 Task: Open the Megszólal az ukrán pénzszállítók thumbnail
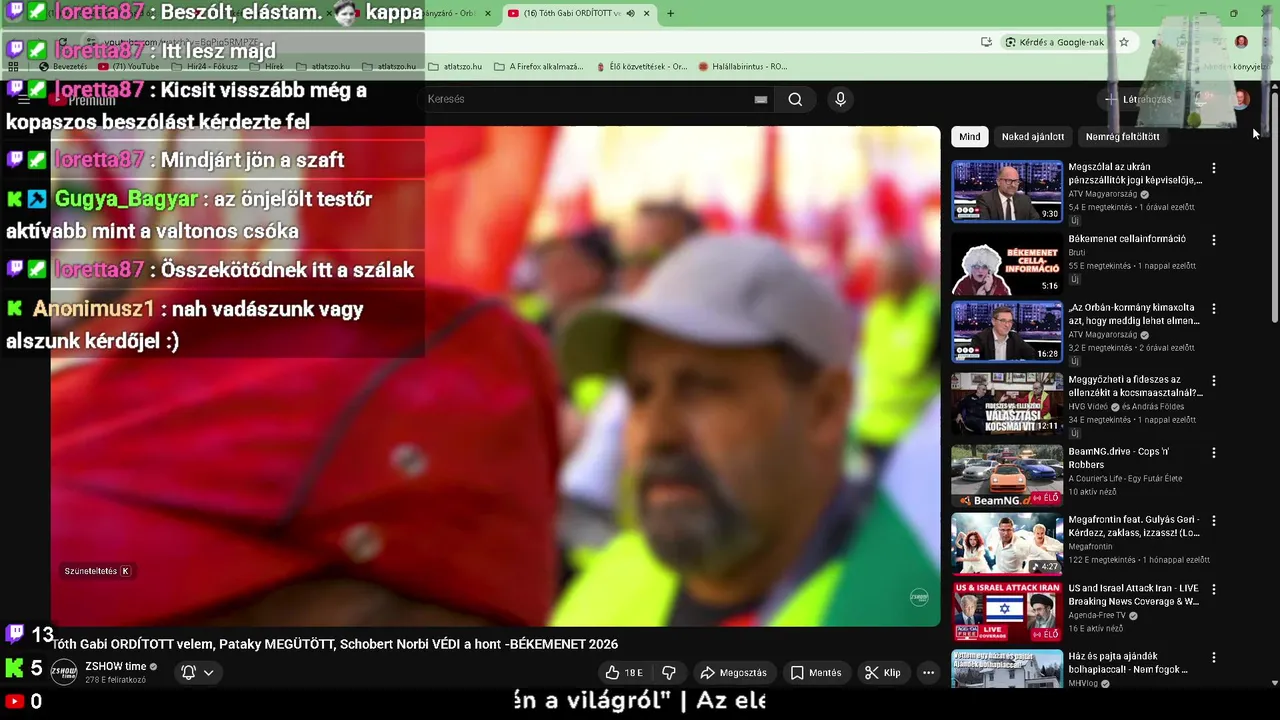coord(1007,191)
